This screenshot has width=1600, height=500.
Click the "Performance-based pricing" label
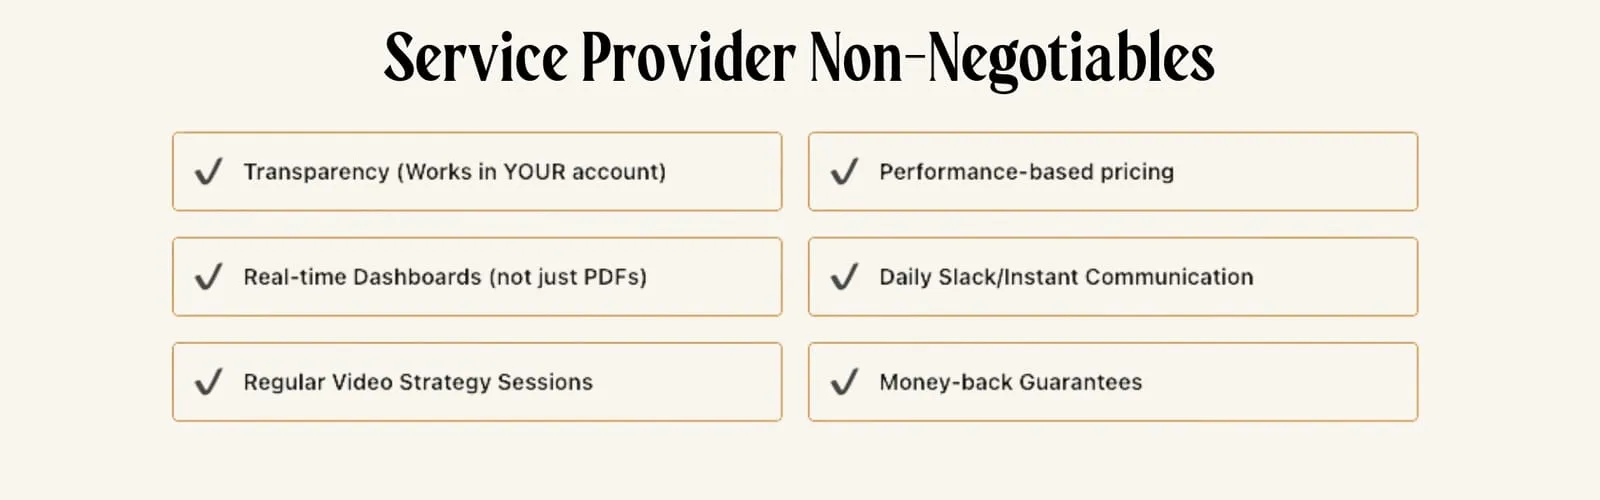1026,172
